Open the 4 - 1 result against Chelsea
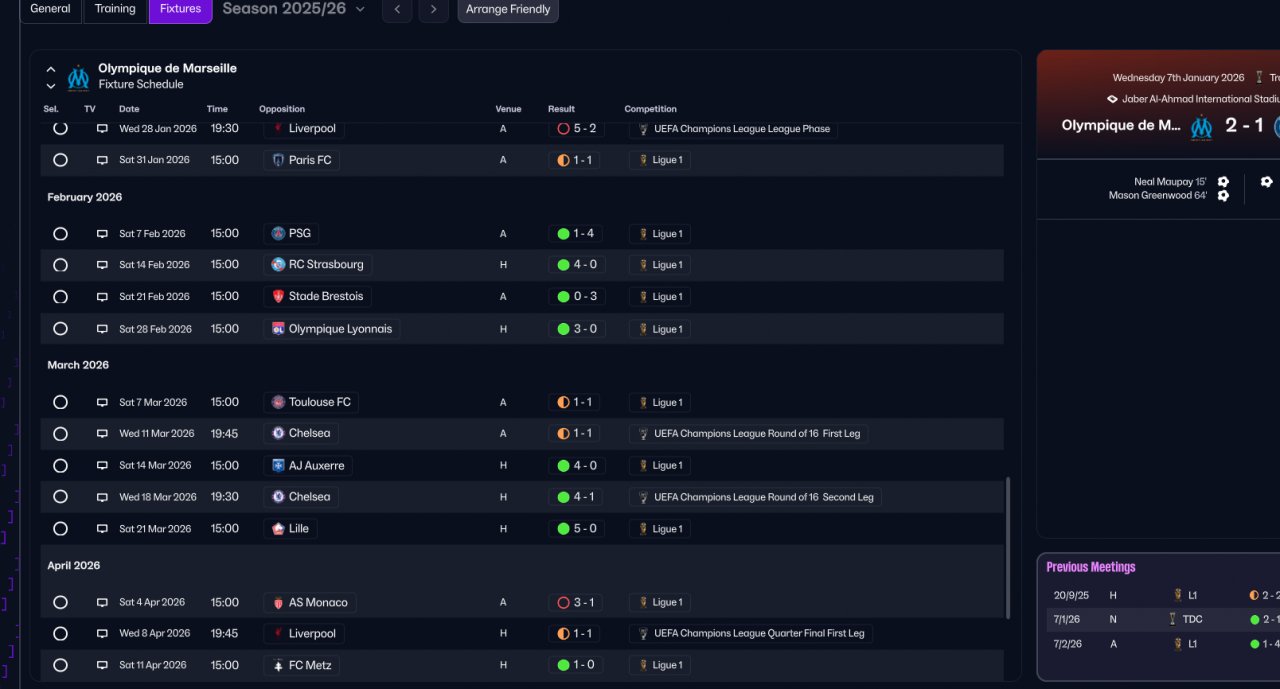The height and width of the screenshot is (689, 1280). (x=577, y=497)
